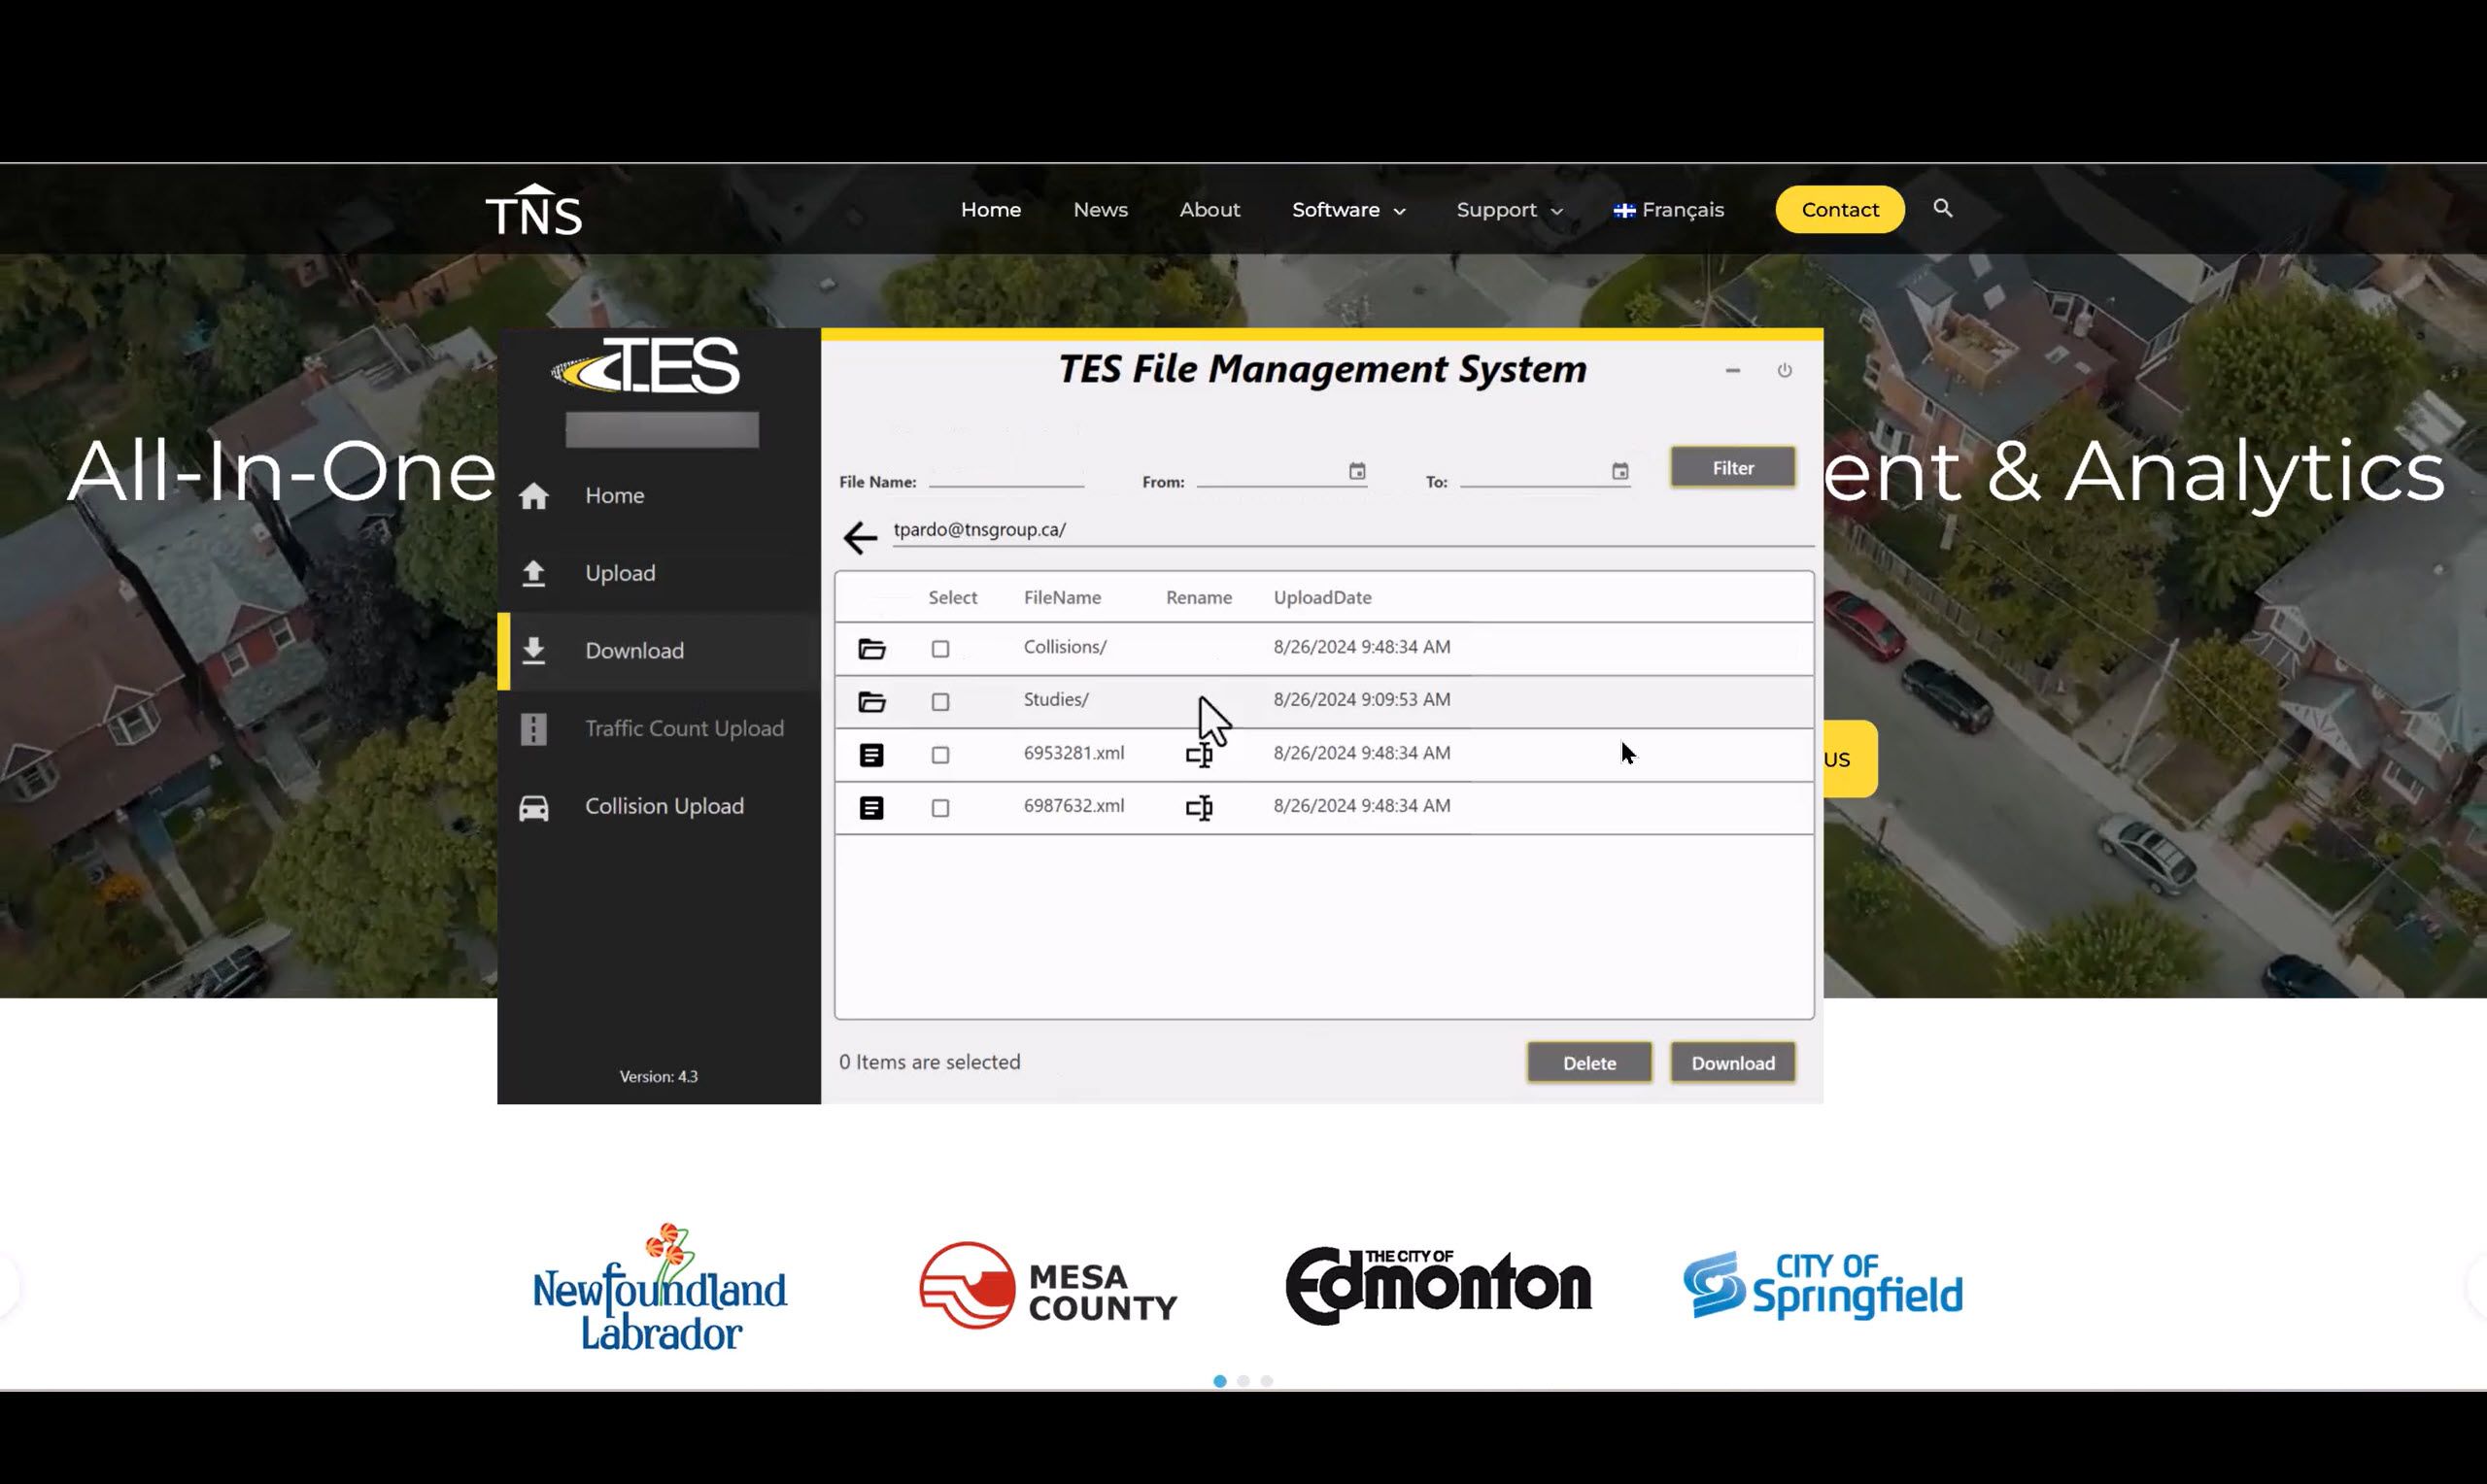Click the rename icon for 6953281.xml
This screenshot has height=1484, width=2487.
tap(1199, 755)
